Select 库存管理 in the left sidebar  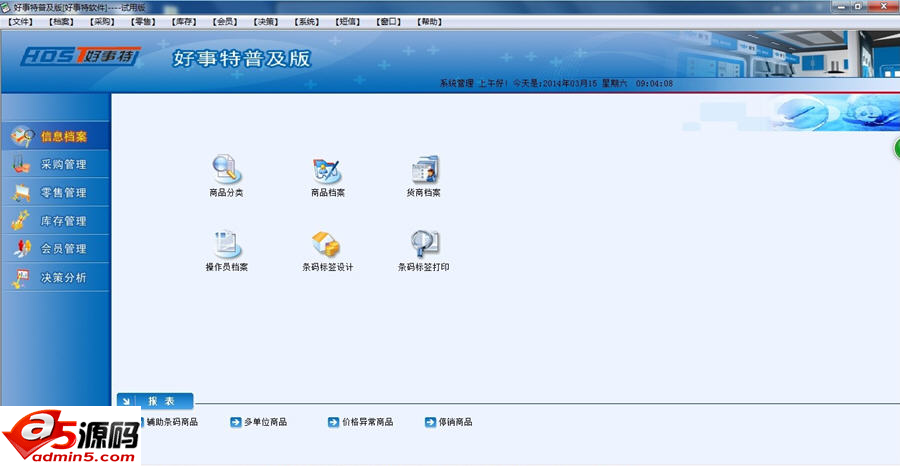pos(55,221)
